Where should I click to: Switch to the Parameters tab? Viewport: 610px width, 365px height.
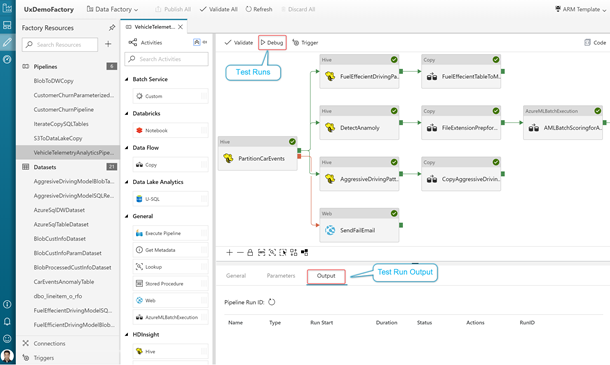(281, 276)
